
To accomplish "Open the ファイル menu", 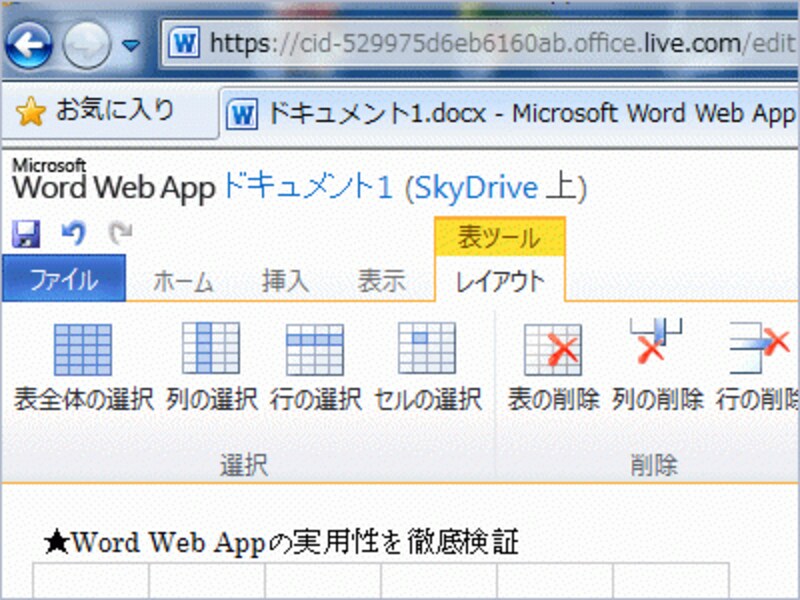I will point(64,281).
